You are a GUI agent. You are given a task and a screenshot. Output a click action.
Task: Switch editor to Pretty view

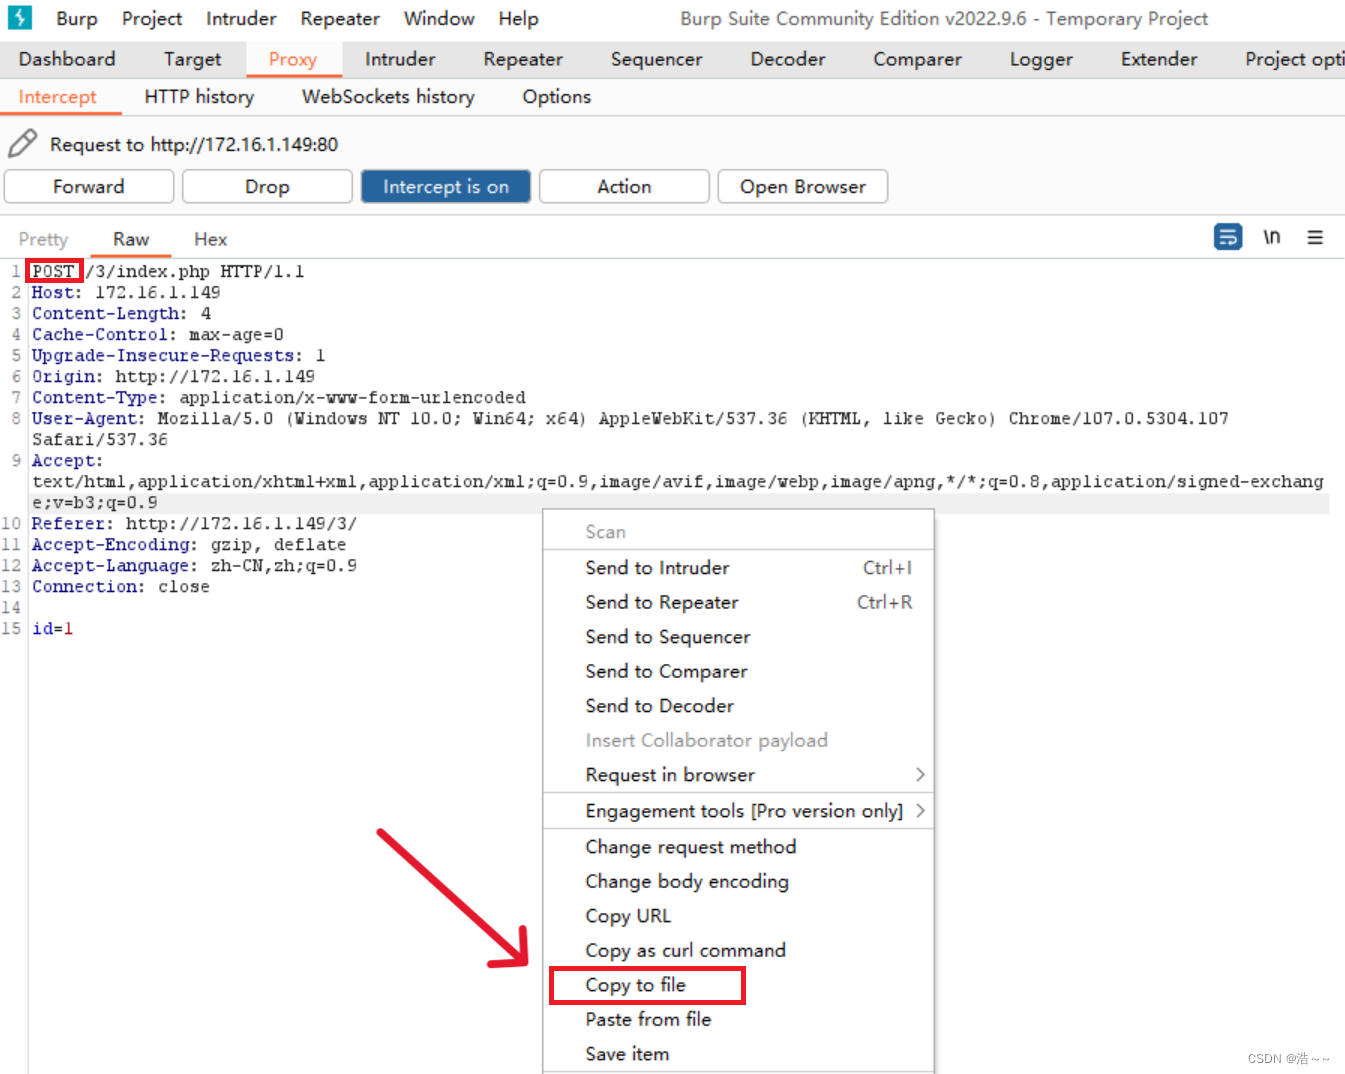click(x=43, y=239)
